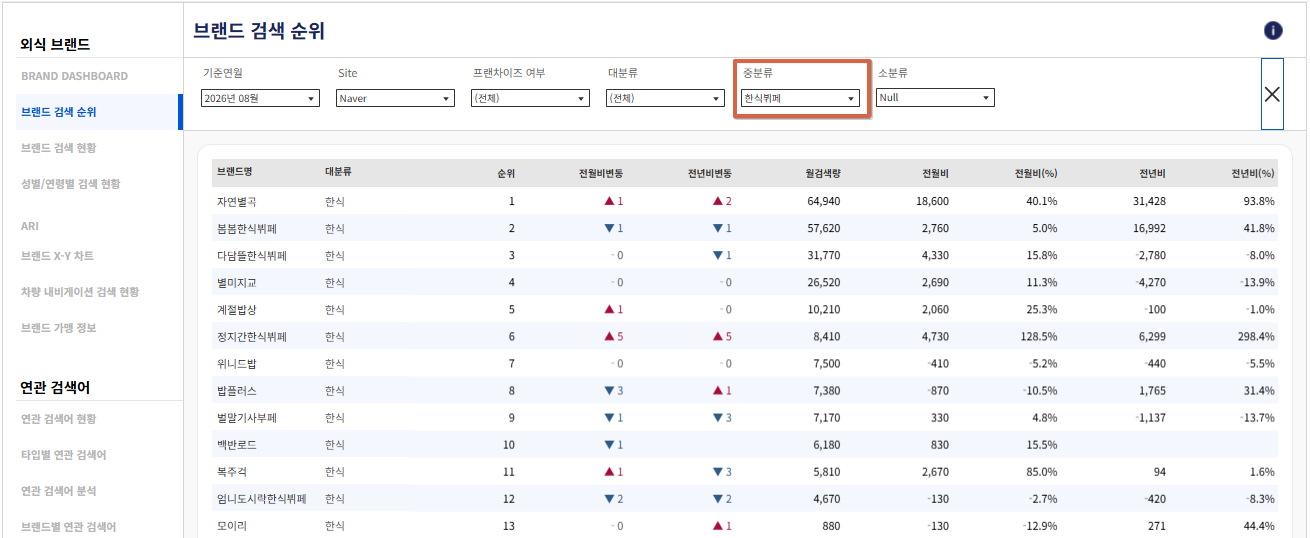Open 브랜드 가맹 정보 in the sidebar
The image size is (1310, 538).
click(59, 328)
